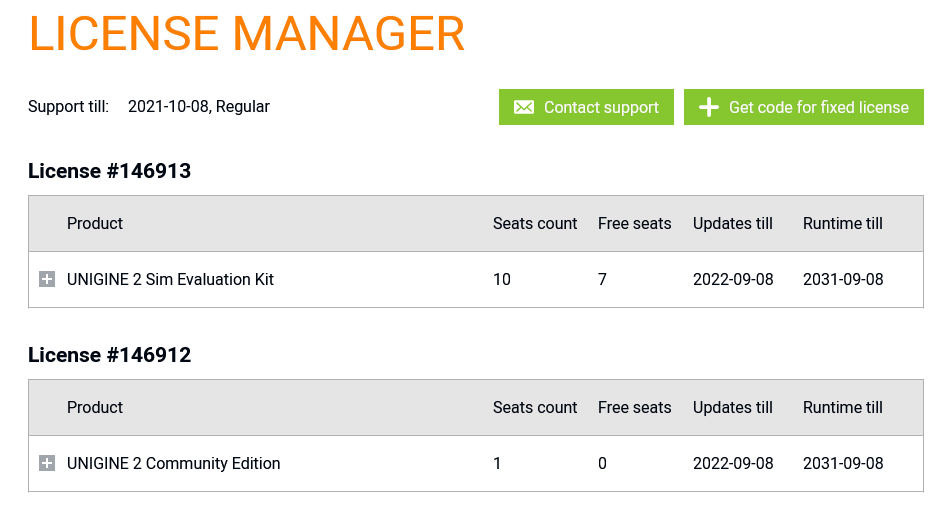This screenshot has height=517, width=942.
Task: Click the LICENSE MANAGER page title
Action: click(x=247, y=34)
